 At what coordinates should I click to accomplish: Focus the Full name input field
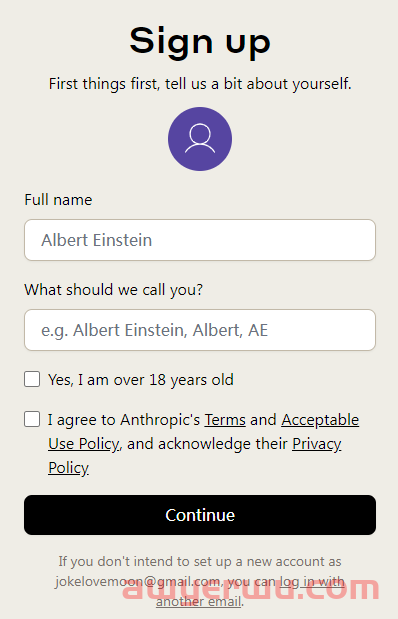tap(200, 240)
